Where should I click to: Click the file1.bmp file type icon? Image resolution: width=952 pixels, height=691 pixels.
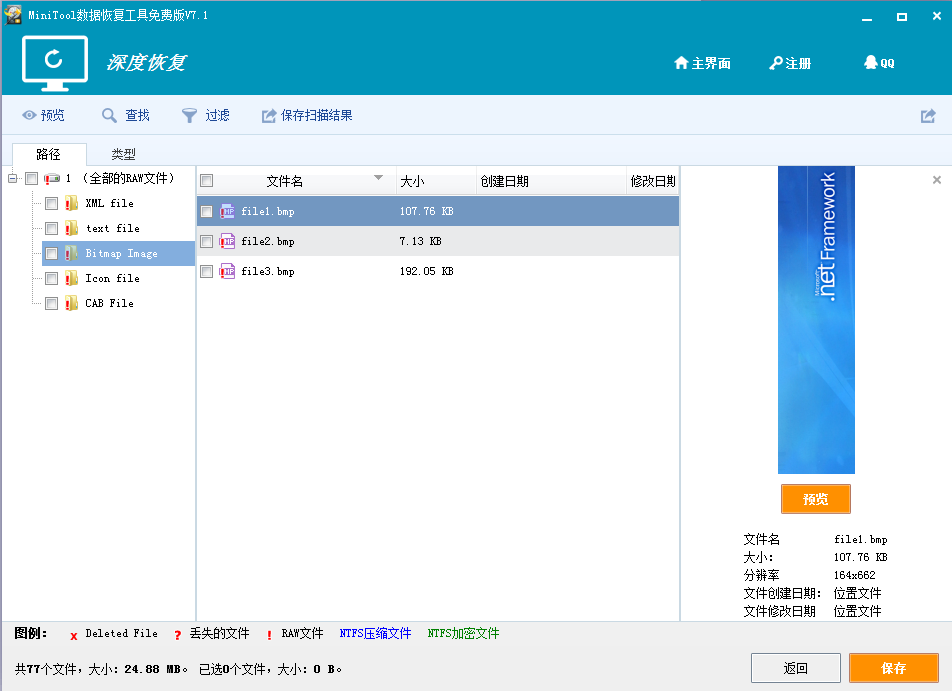227,211
